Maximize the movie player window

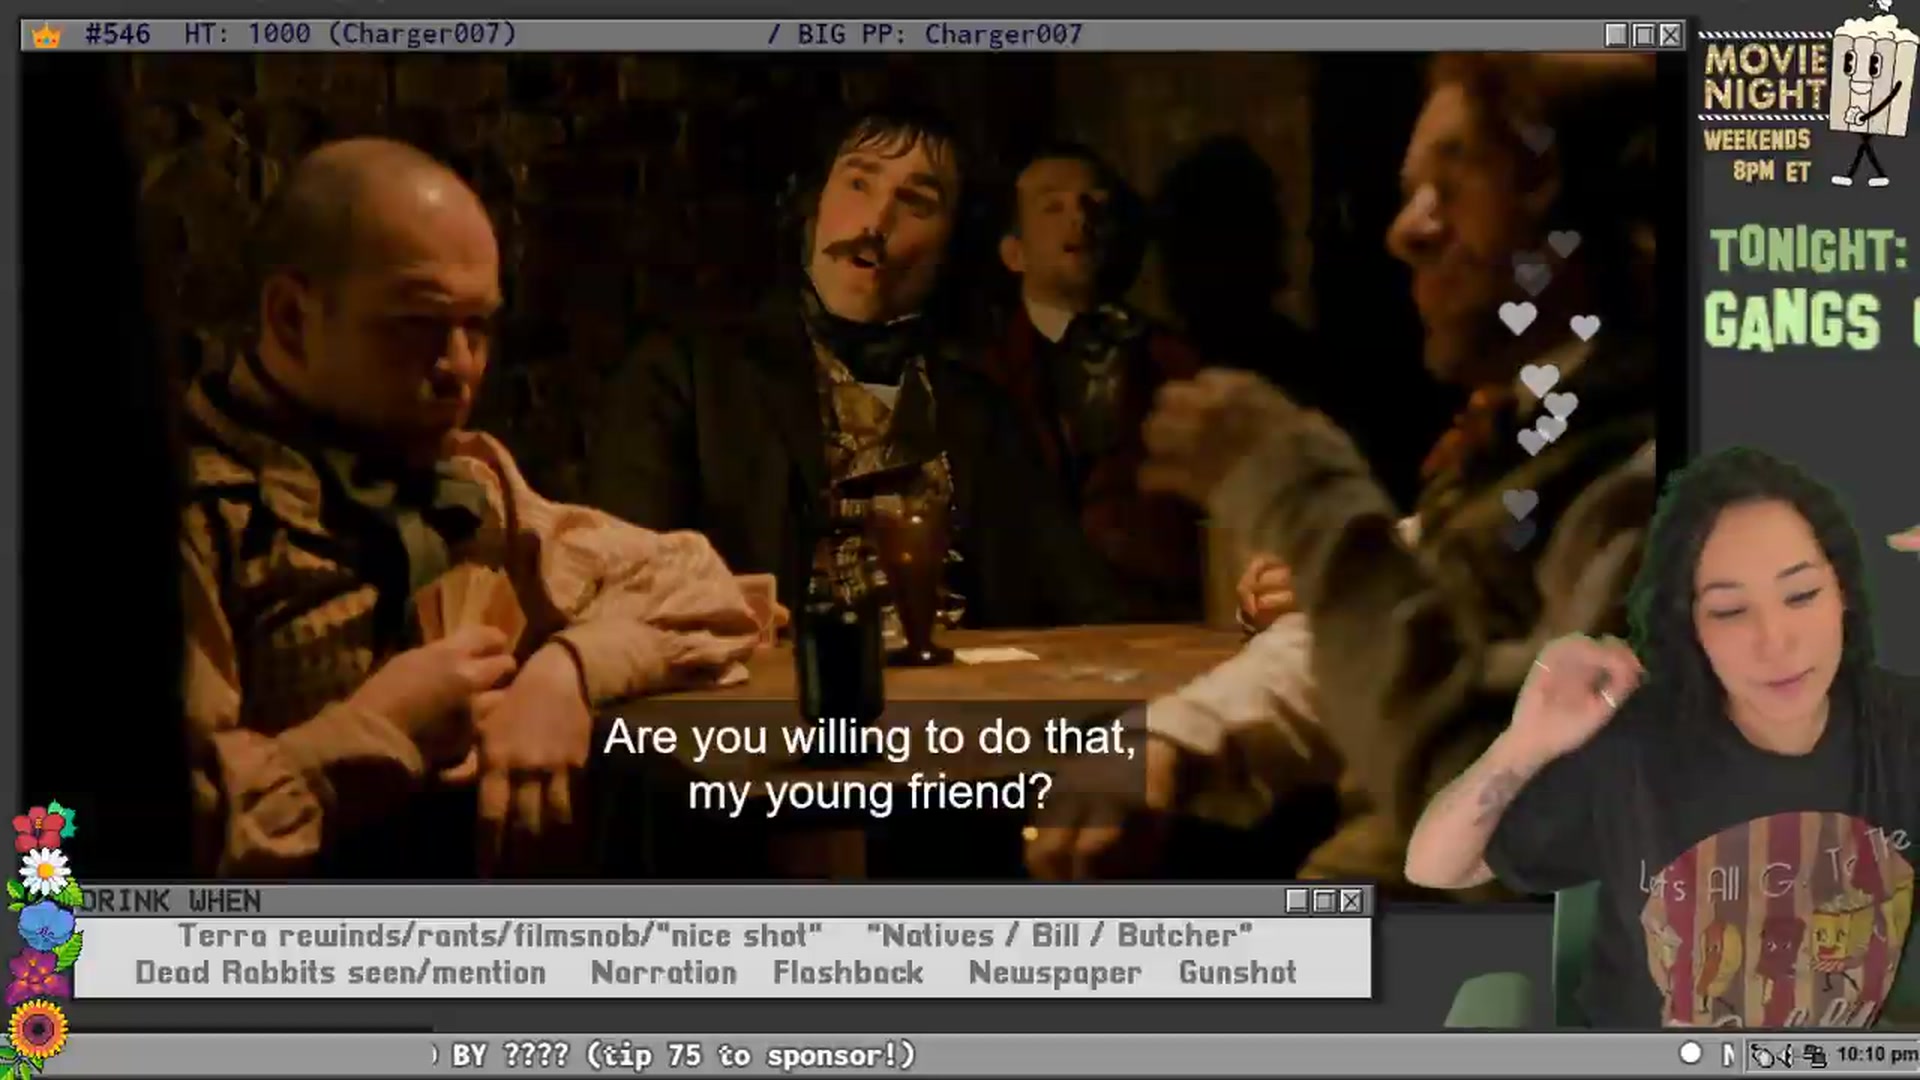coord(1643,35)
